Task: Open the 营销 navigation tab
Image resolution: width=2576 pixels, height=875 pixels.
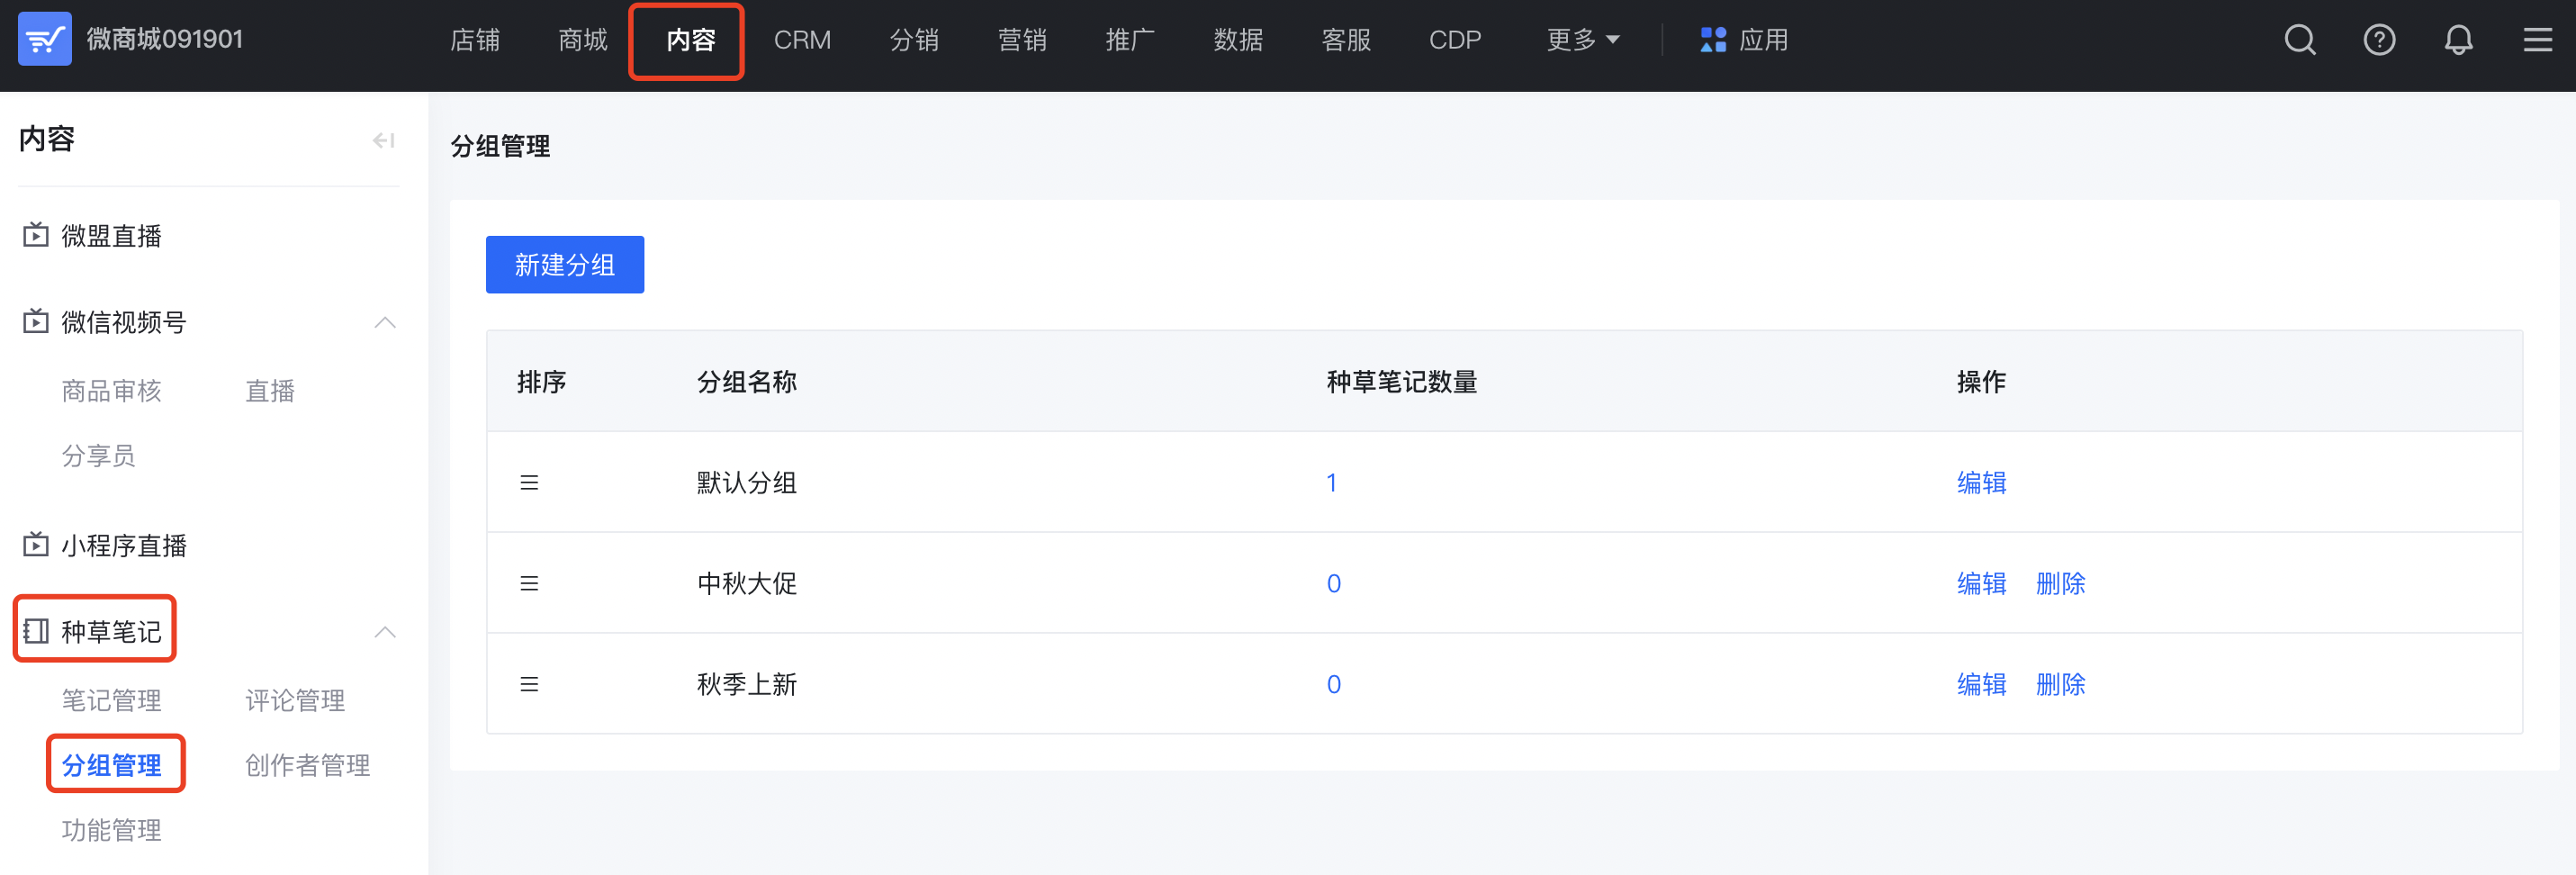Action: tap(1022, 40)
